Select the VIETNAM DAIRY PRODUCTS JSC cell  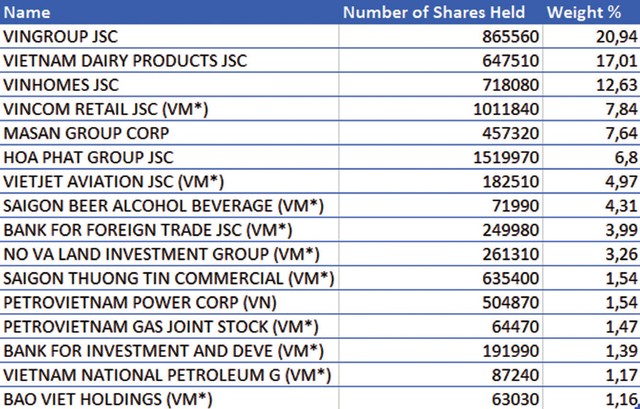125,61
